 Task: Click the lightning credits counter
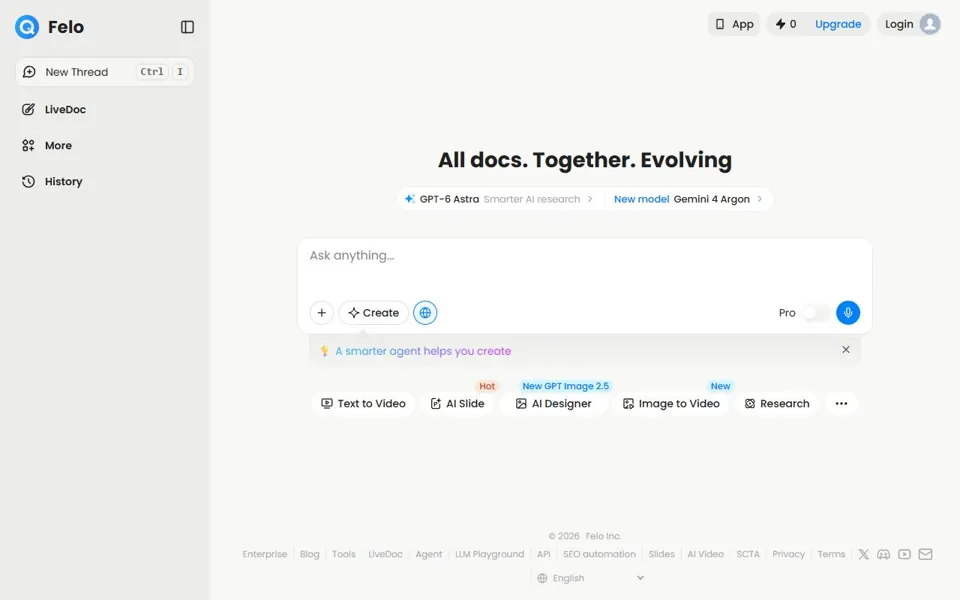pos(786,24)
